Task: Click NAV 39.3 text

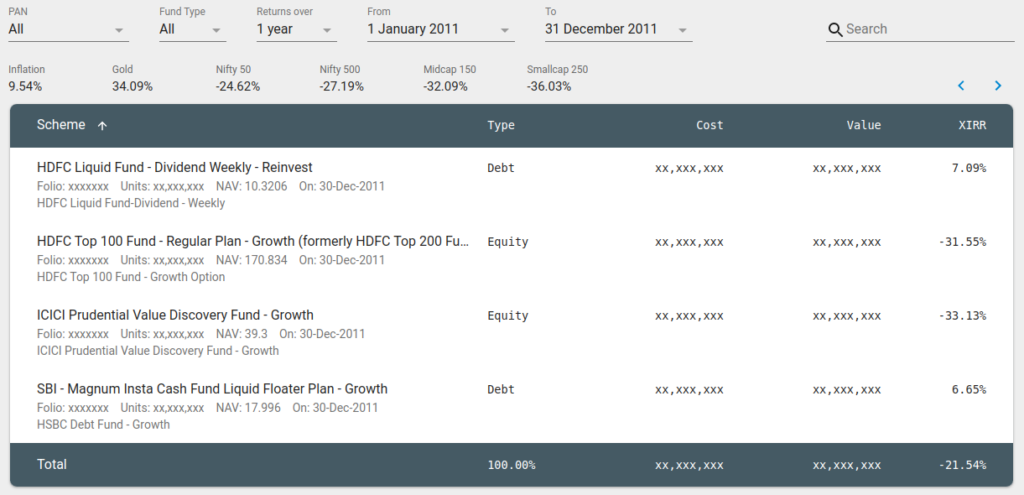Action: coord(242,334)
